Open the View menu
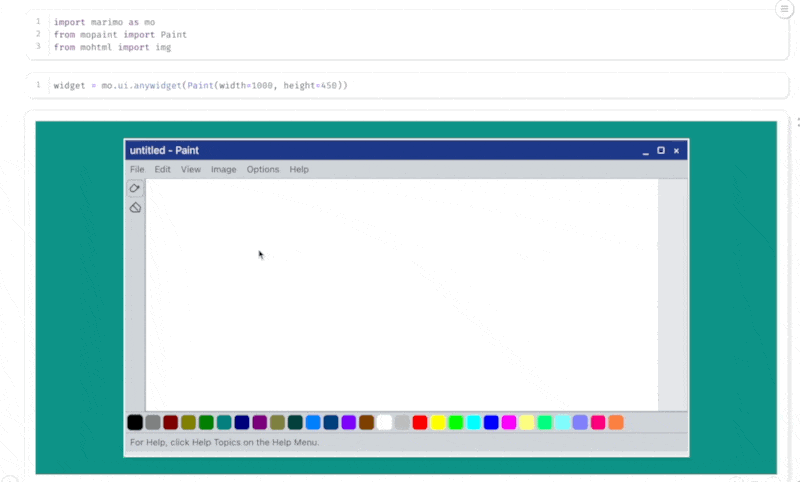This screenshot has height=482, width=800. tap(191, 170)
